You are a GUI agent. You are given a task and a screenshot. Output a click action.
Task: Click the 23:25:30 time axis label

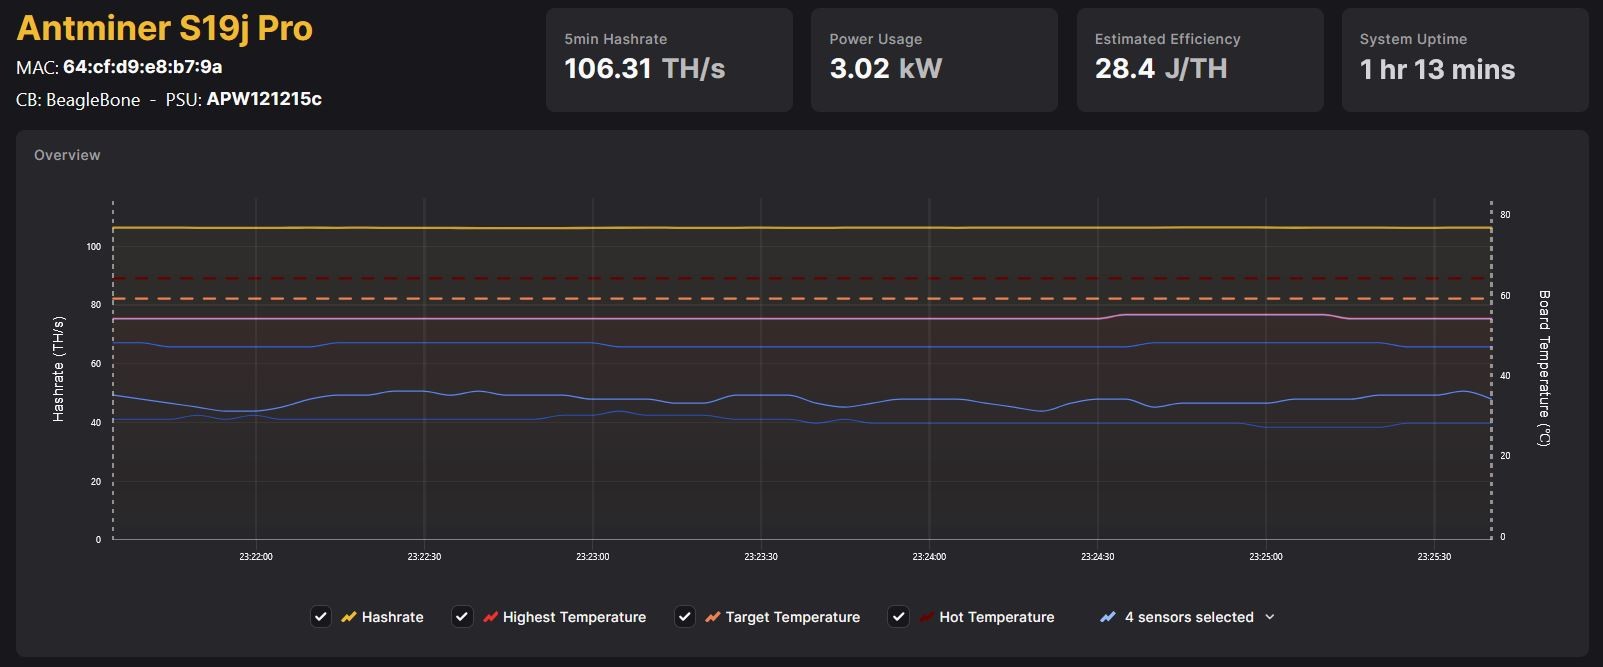(1434, 557)
